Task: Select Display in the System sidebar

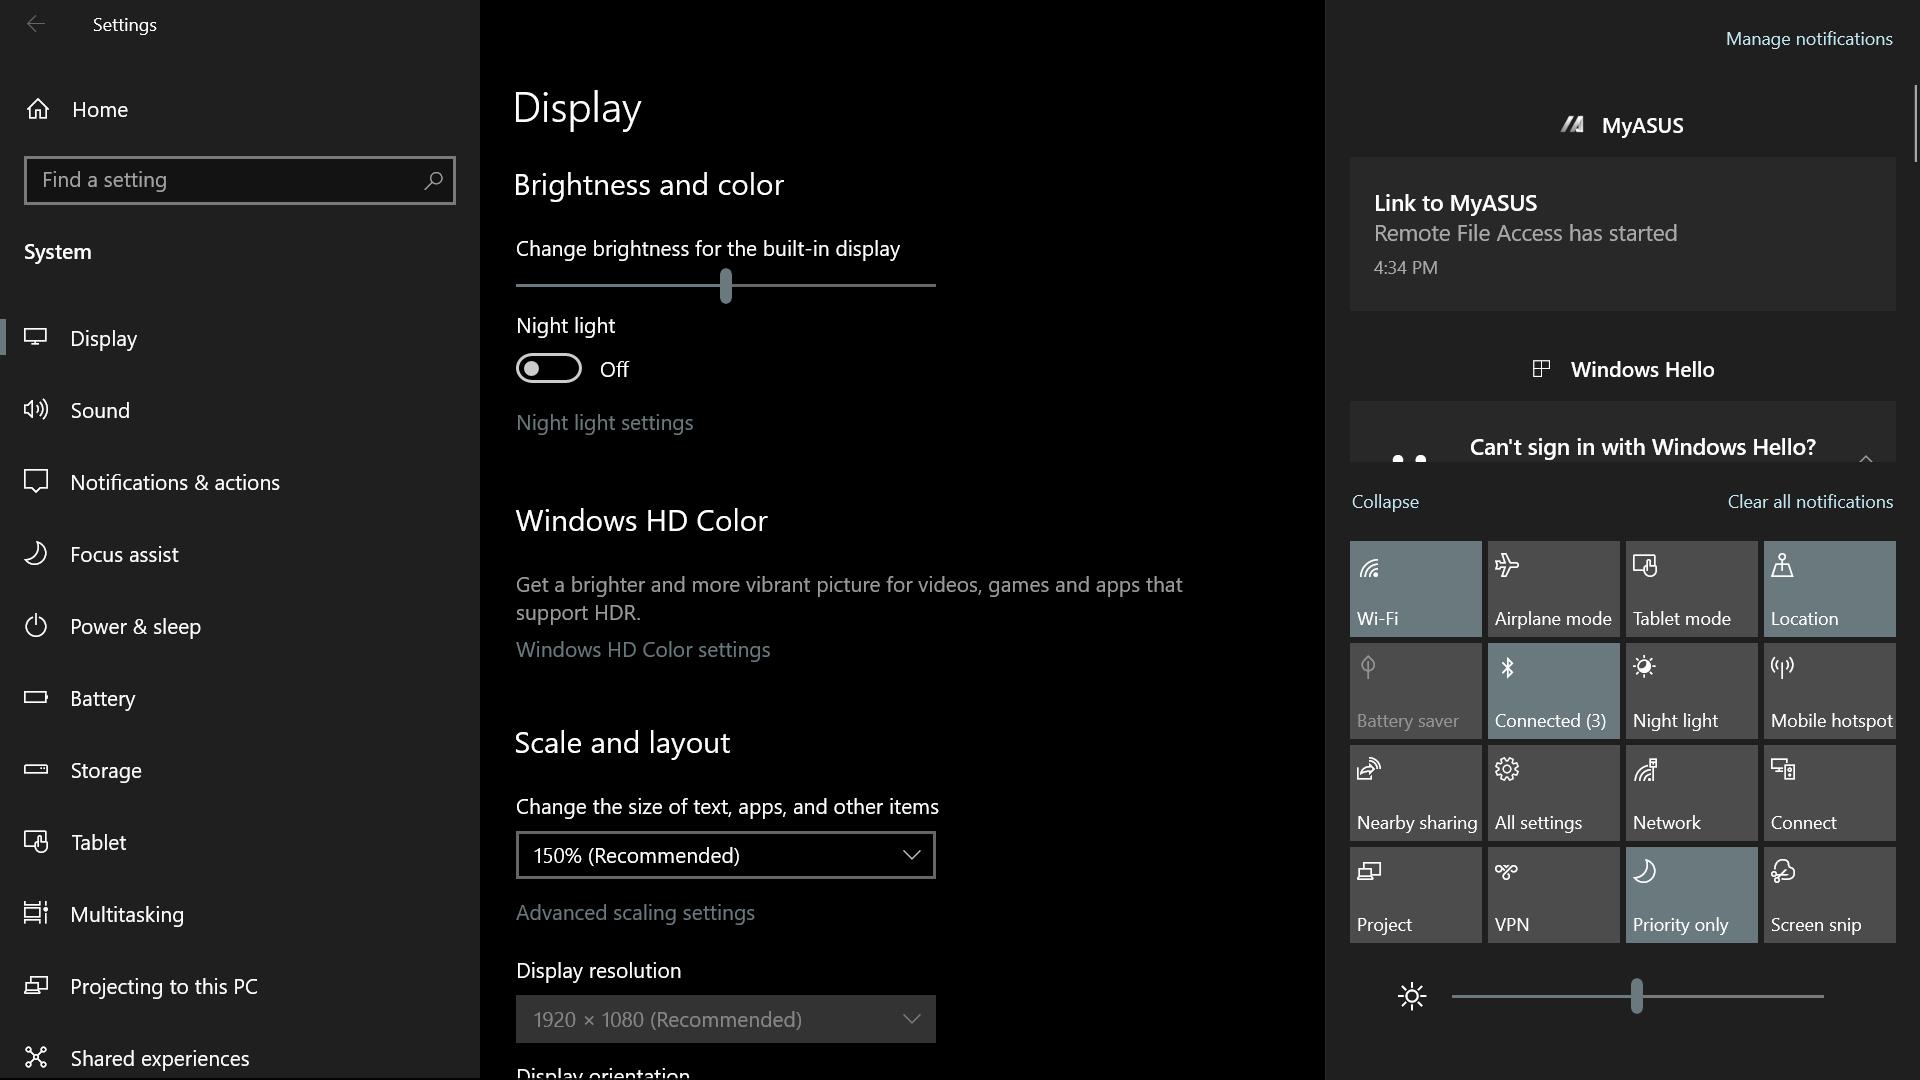Action: 240,338
